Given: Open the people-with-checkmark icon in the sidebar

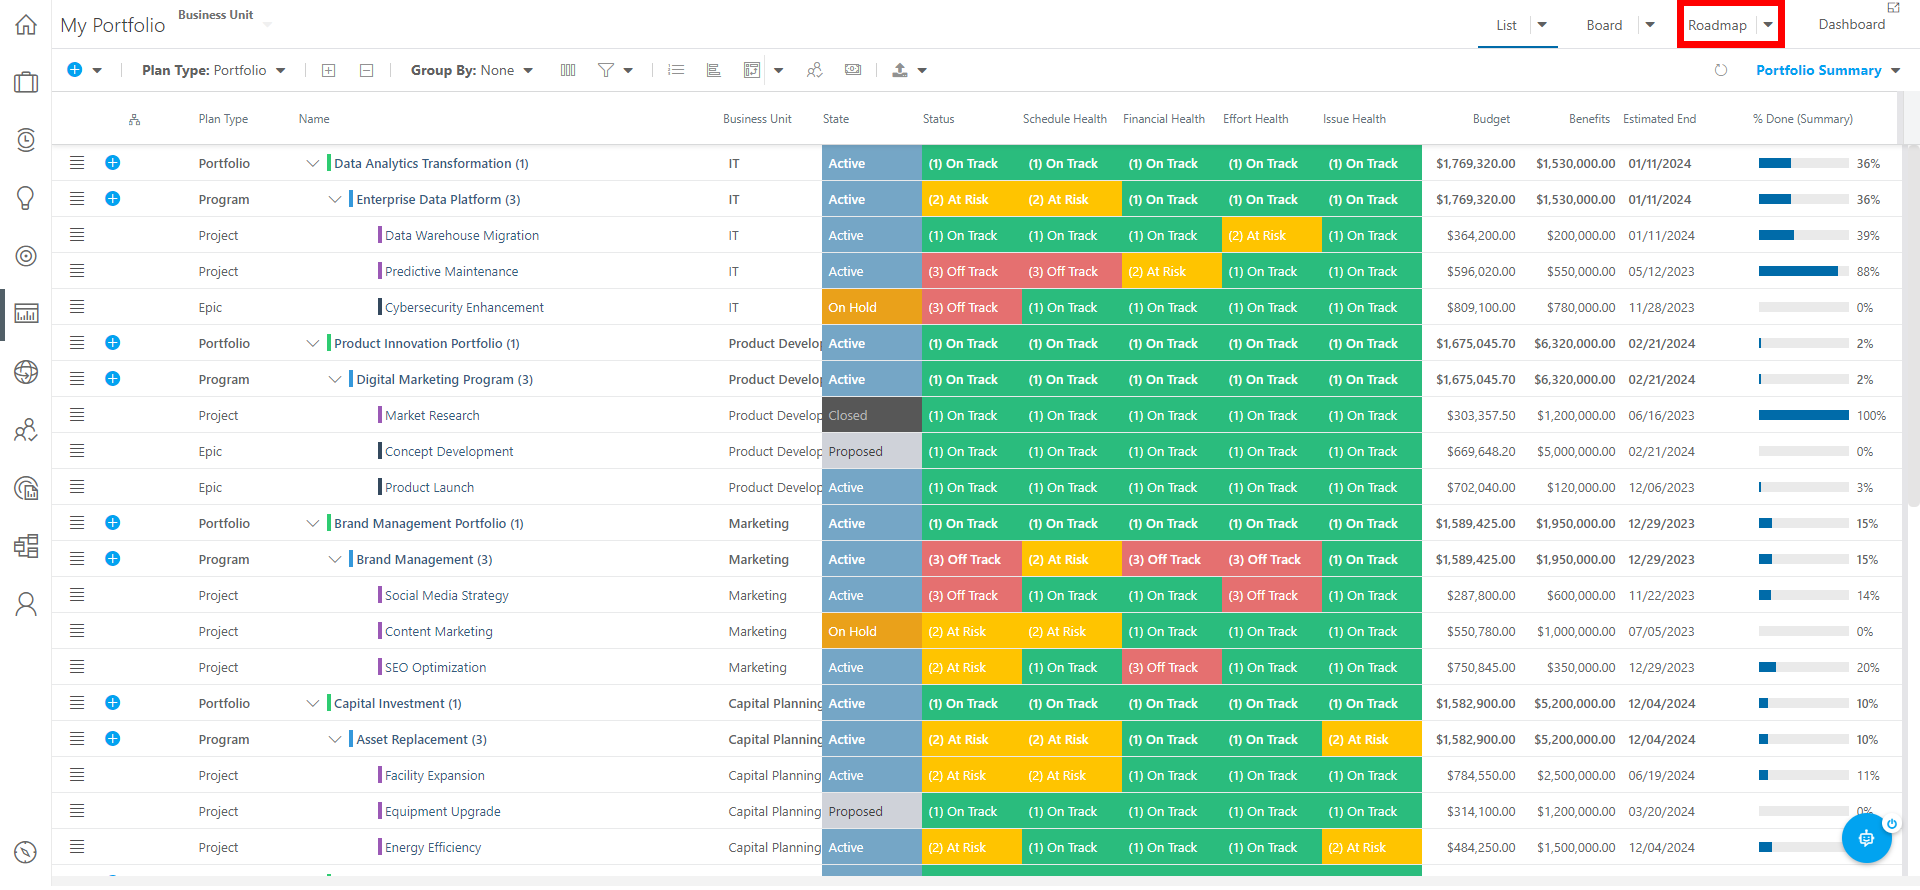Looking at the screenshot, I should click(x=26, y=430).
